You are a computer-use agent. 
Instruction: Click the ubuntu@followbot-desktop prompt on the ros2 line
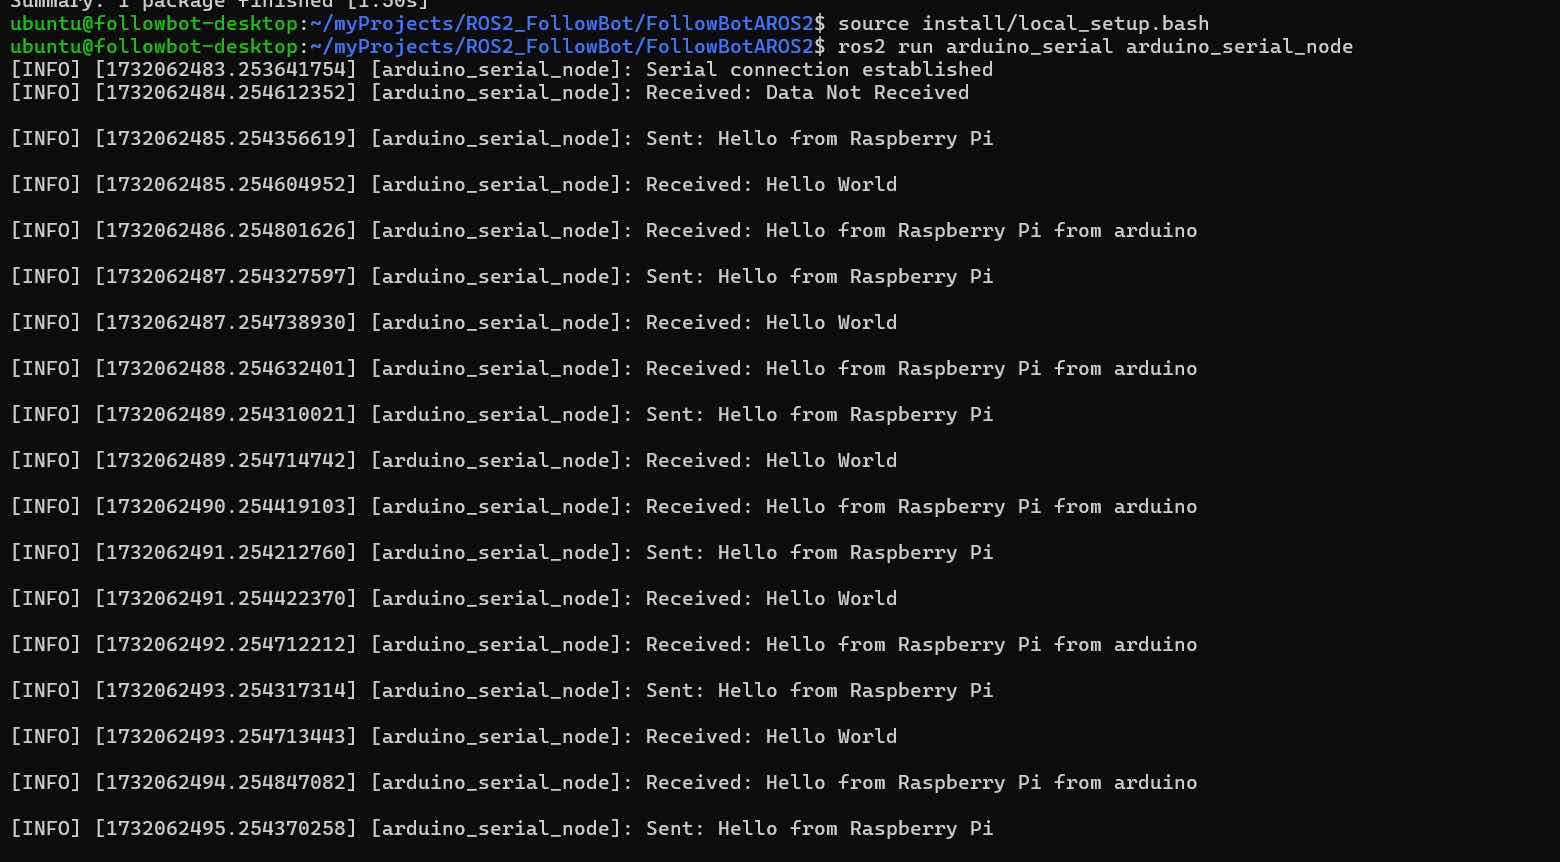click(x=154, y=46)
